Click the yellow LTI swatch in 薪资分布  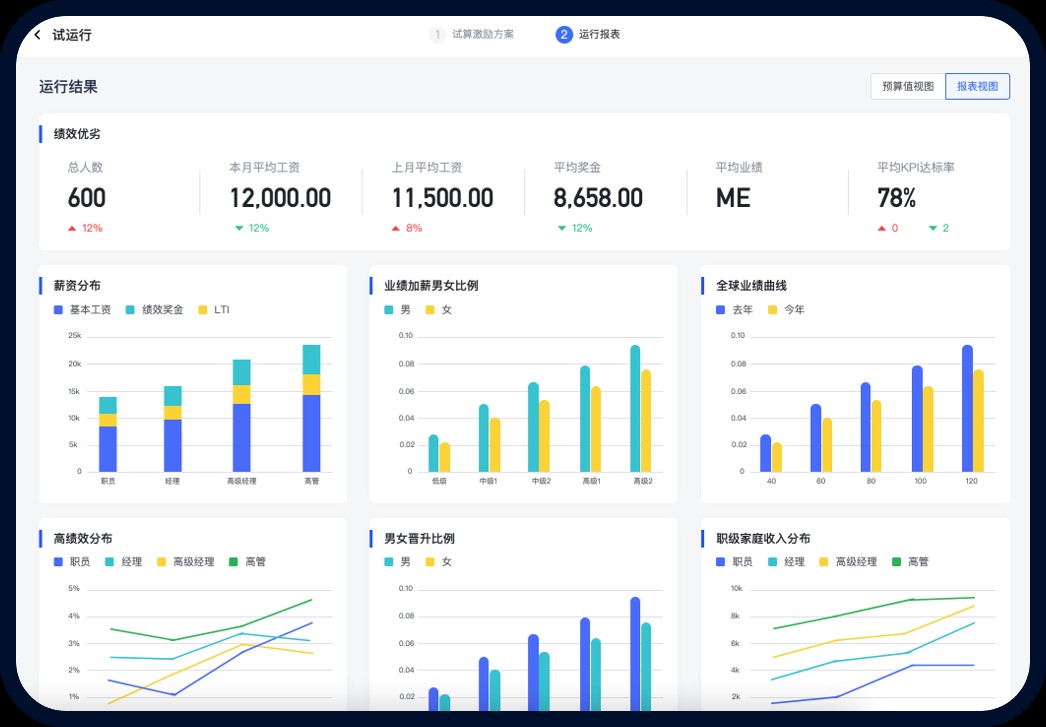[x=203, y=310]
